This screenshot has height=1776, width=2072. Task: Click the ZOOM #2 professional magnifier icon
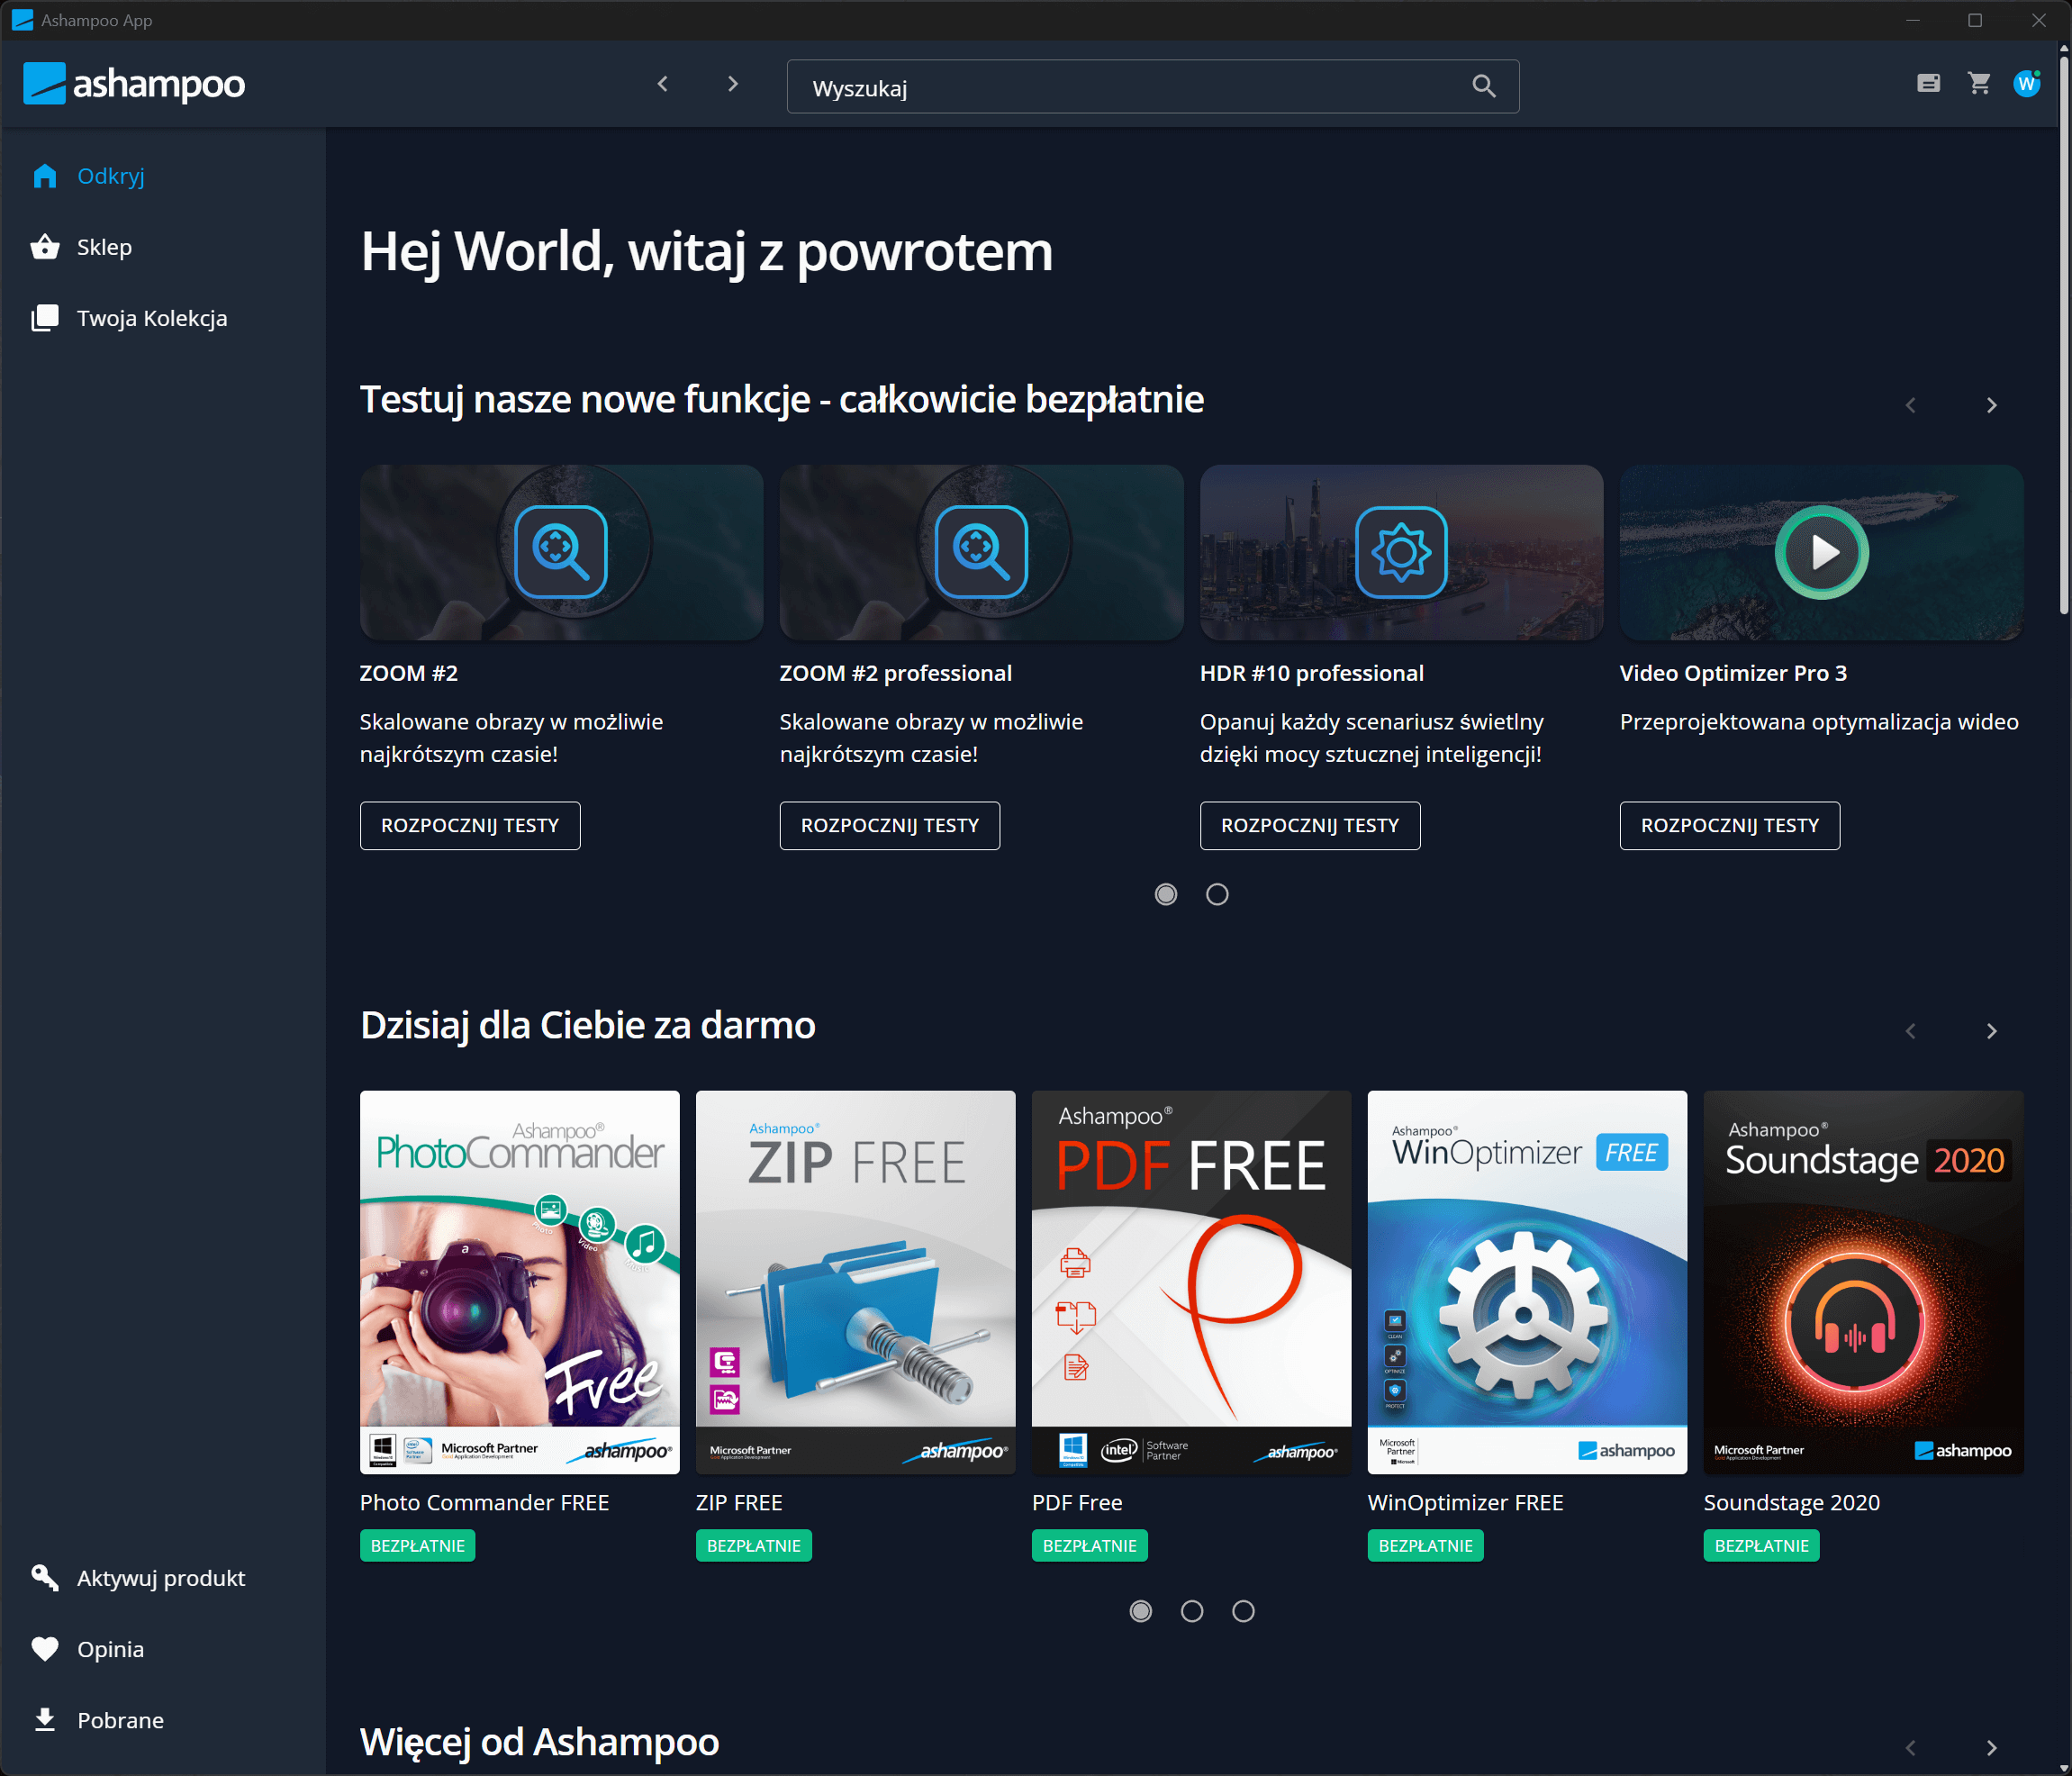[x=981, y=551]
